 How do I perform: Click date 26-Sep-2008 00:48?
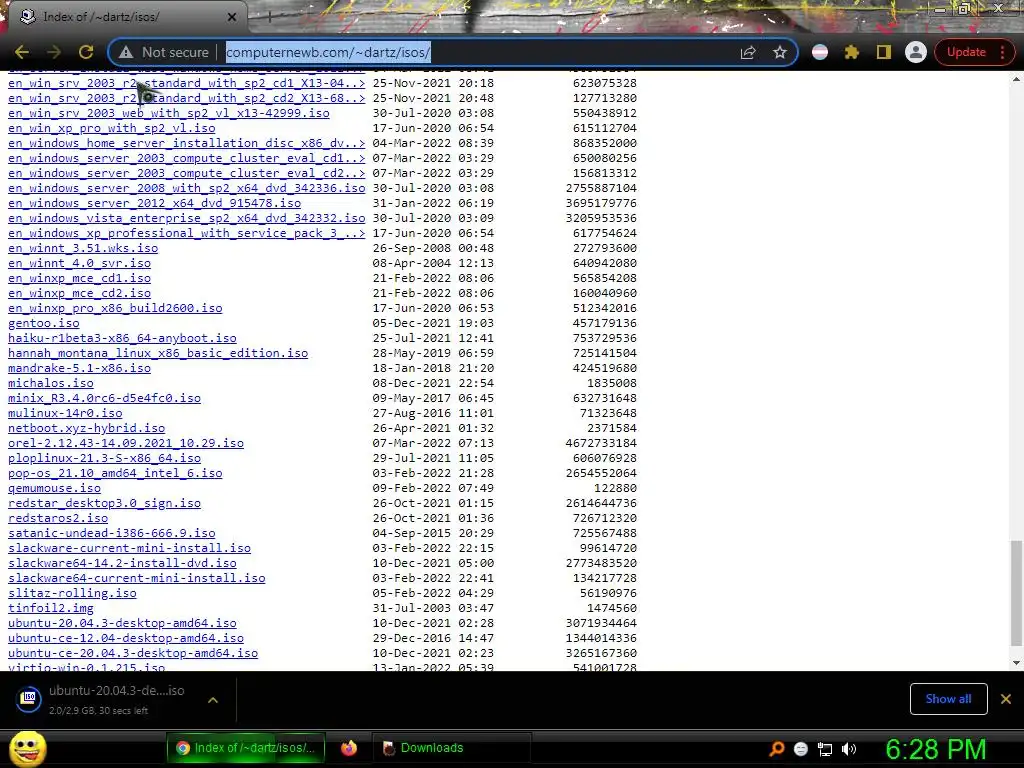pyautogui.click(x=433, y=248)
